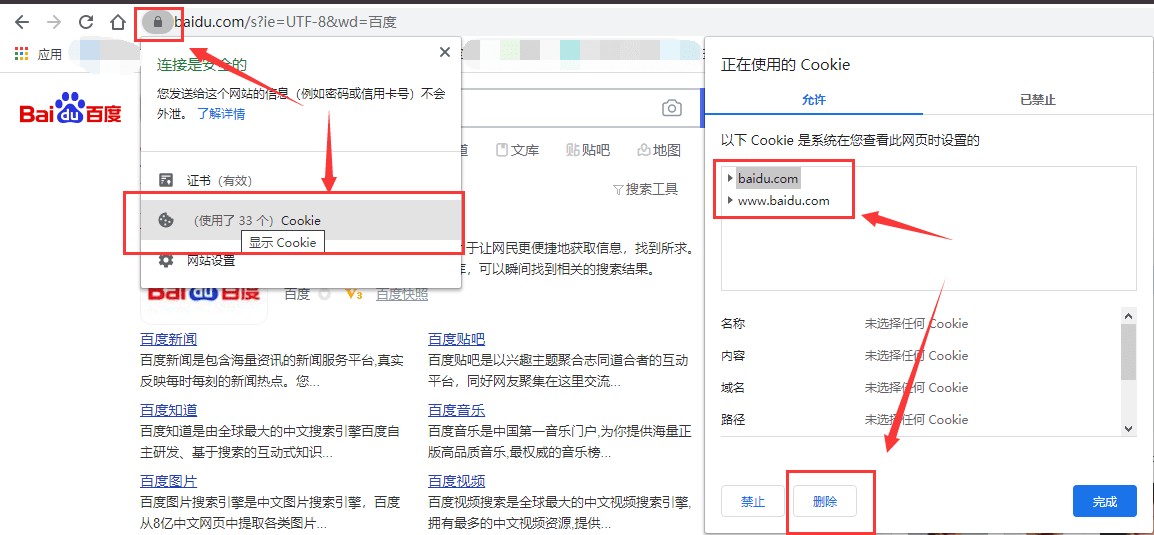Open the 百度知道 link
1154x535 pixels.
coord(169,410)
